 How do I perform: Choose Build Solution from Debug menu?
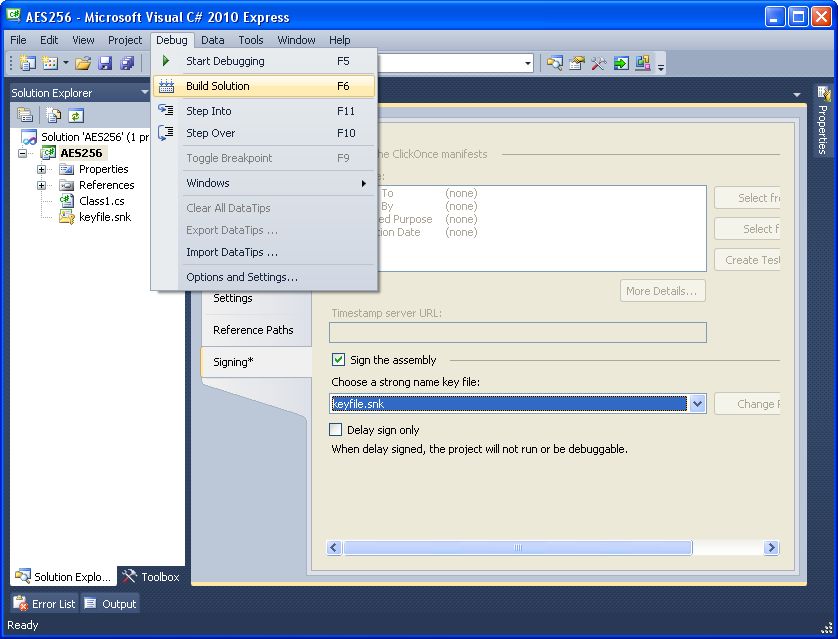264,86
